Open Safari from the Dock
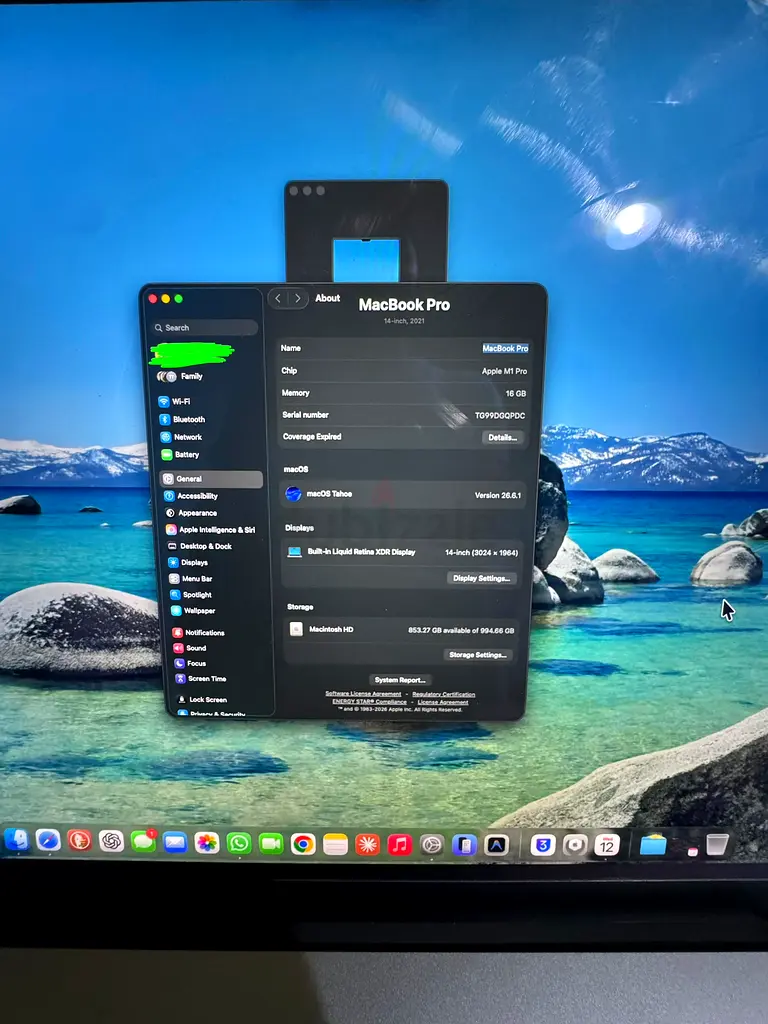 pyautogui.click(x=48, y=841)
